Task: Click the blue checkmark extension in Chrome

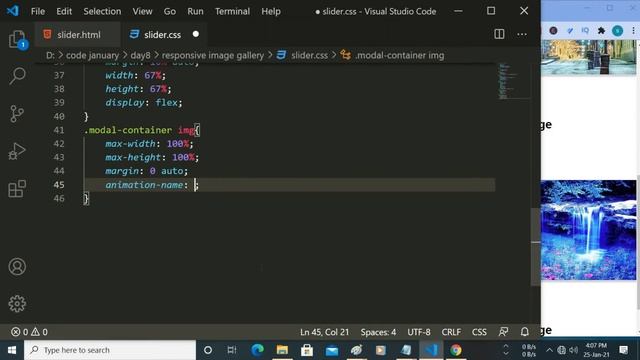Action: 570,31
